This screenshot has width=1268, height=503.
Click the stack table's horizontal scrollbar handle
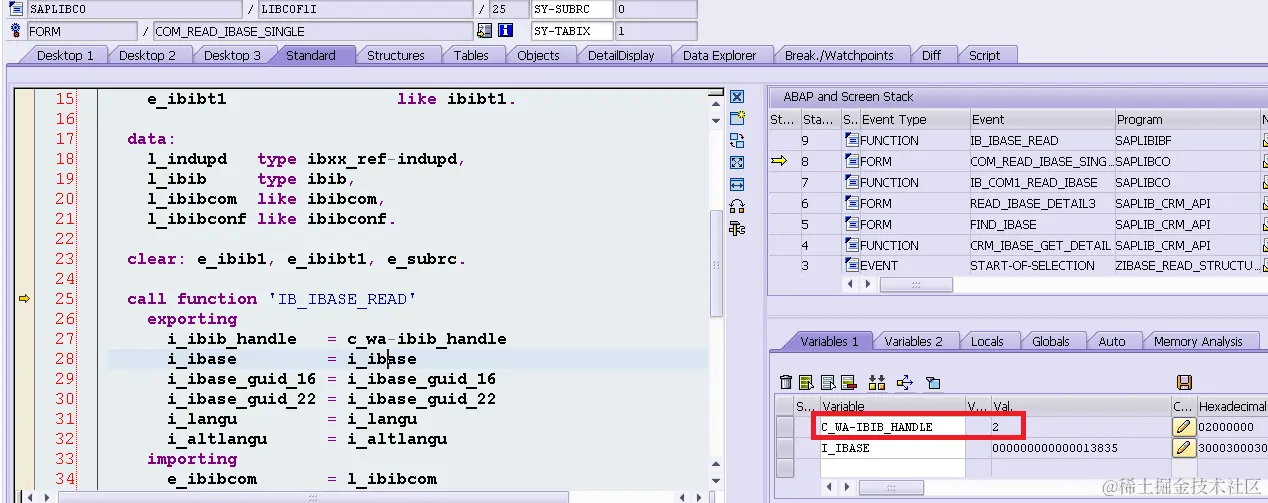tap(916, 285)
